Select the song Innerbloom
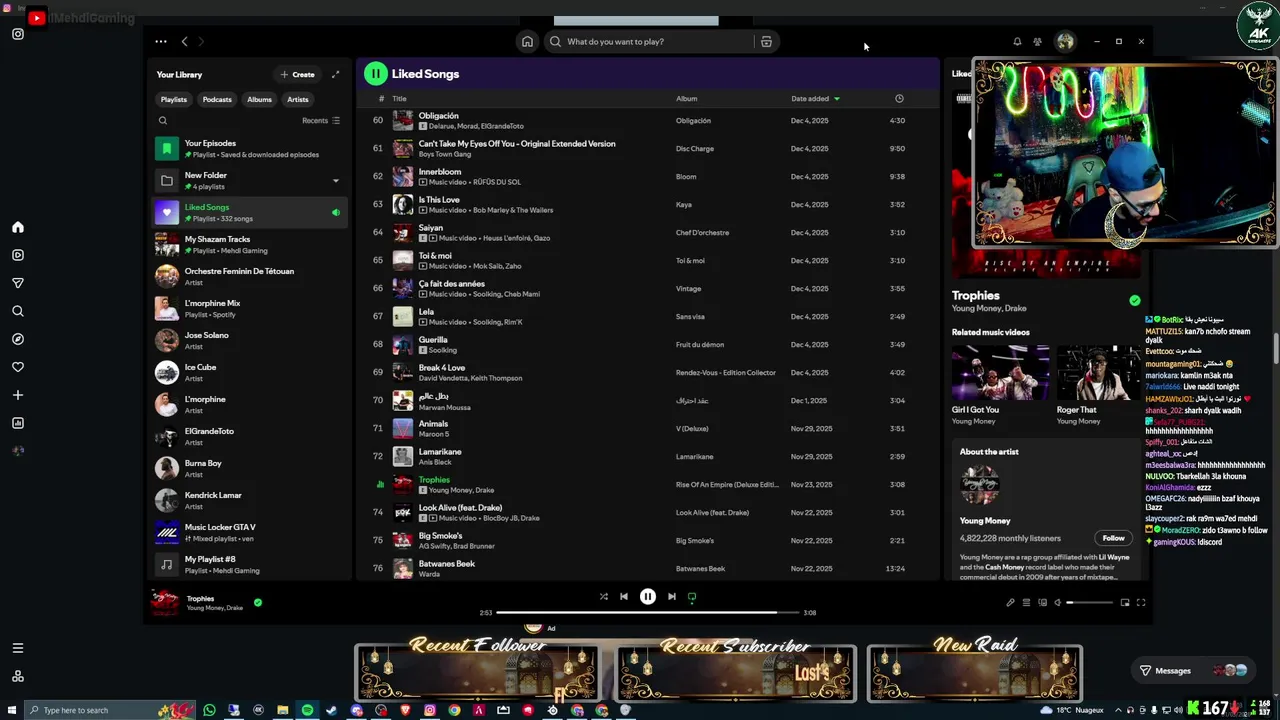The height and width of the screenshot is (720, 1280). (440, 172)
